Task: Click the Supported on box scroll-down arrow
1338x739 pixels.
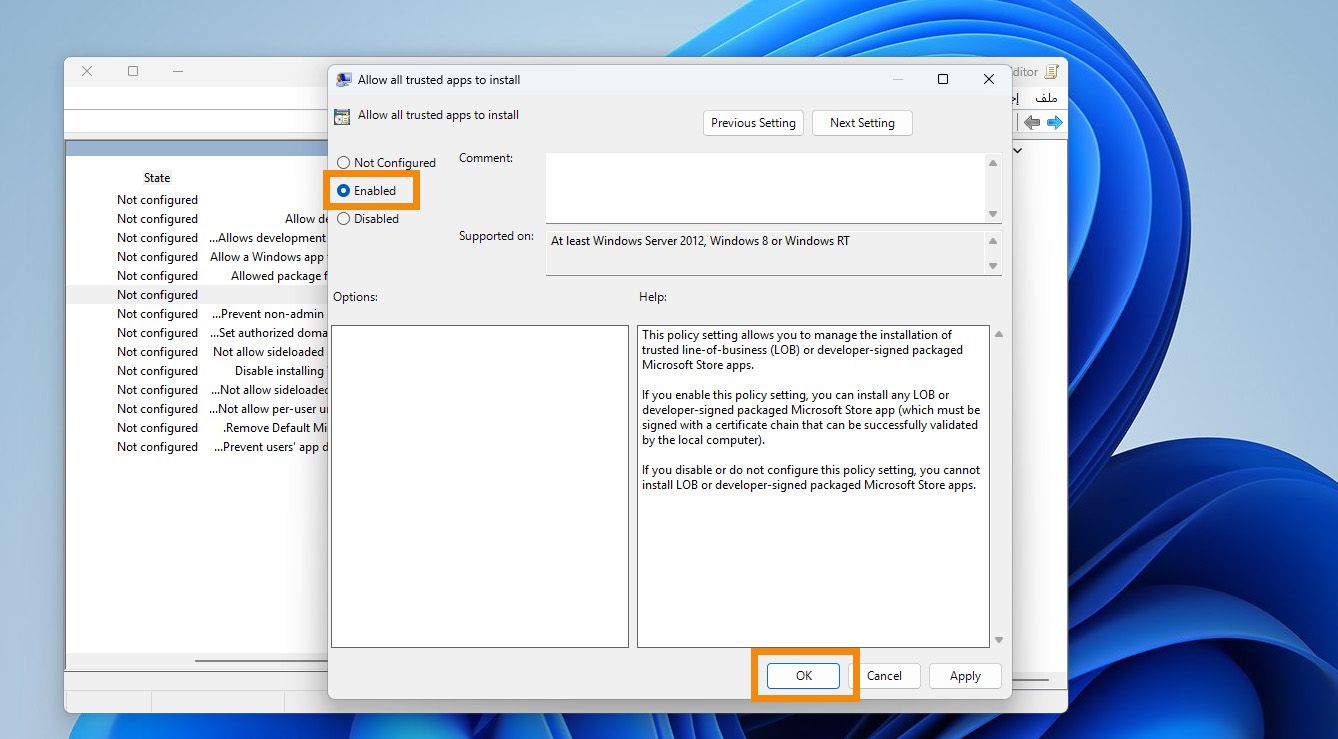Action: coord(993,266)
